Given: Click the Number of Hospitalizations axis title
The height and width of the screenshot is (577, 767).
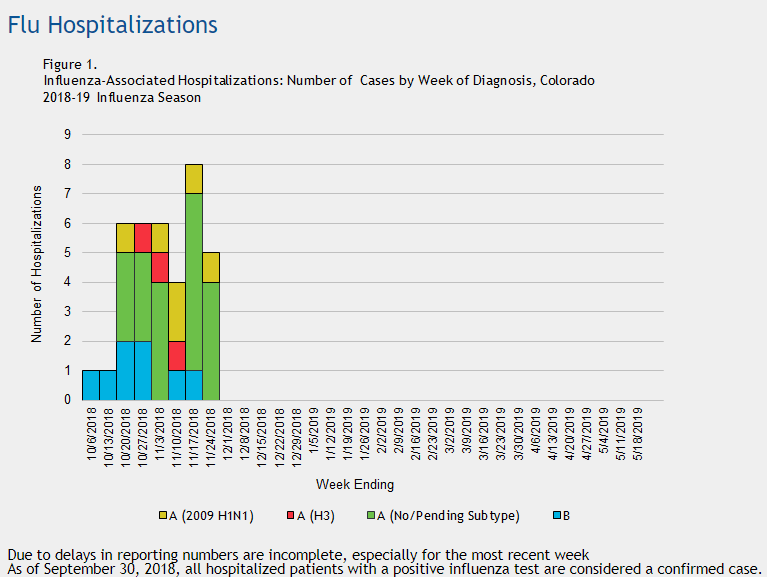Looking at the screenshot, I should coord(37,264).
